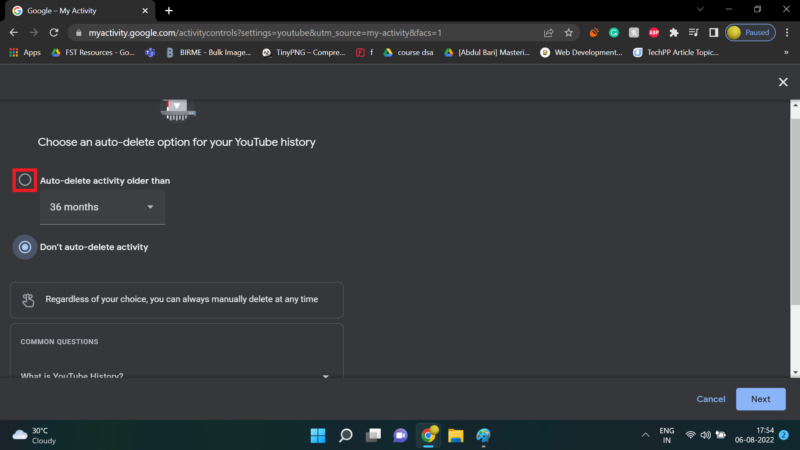Screen dimensions: 800x450
Task: Close the Google My Activity tab
Action: pos(145,11)
